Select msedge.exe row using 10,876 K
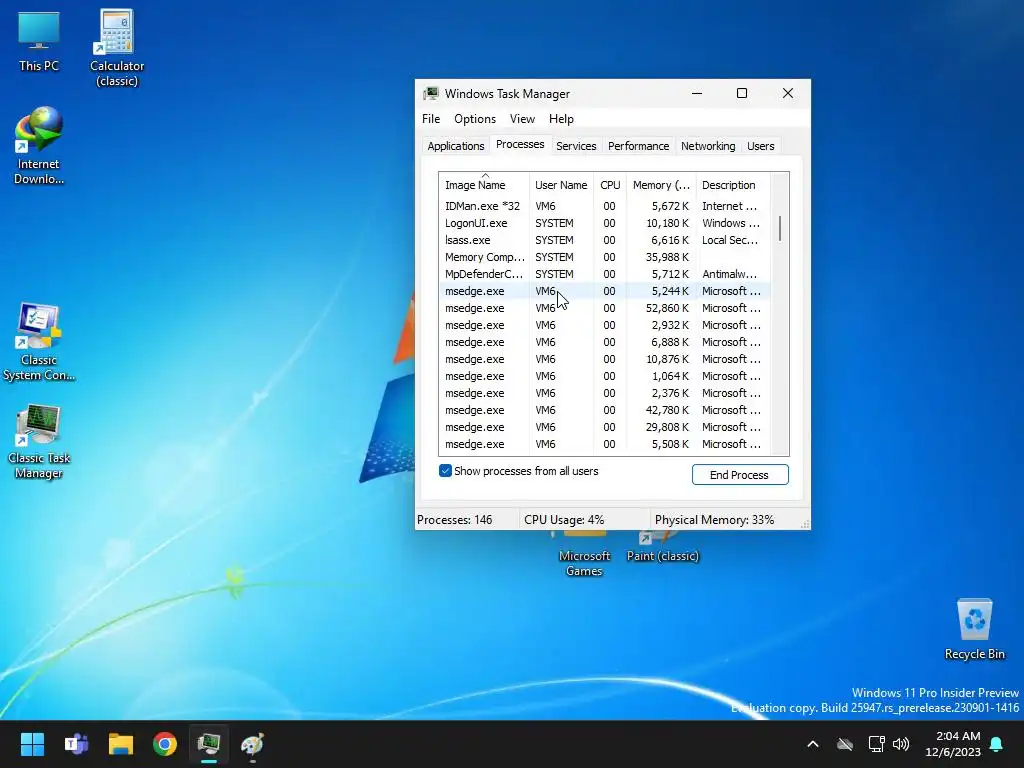The image size is (1024, 768). [x=604, y=359]
